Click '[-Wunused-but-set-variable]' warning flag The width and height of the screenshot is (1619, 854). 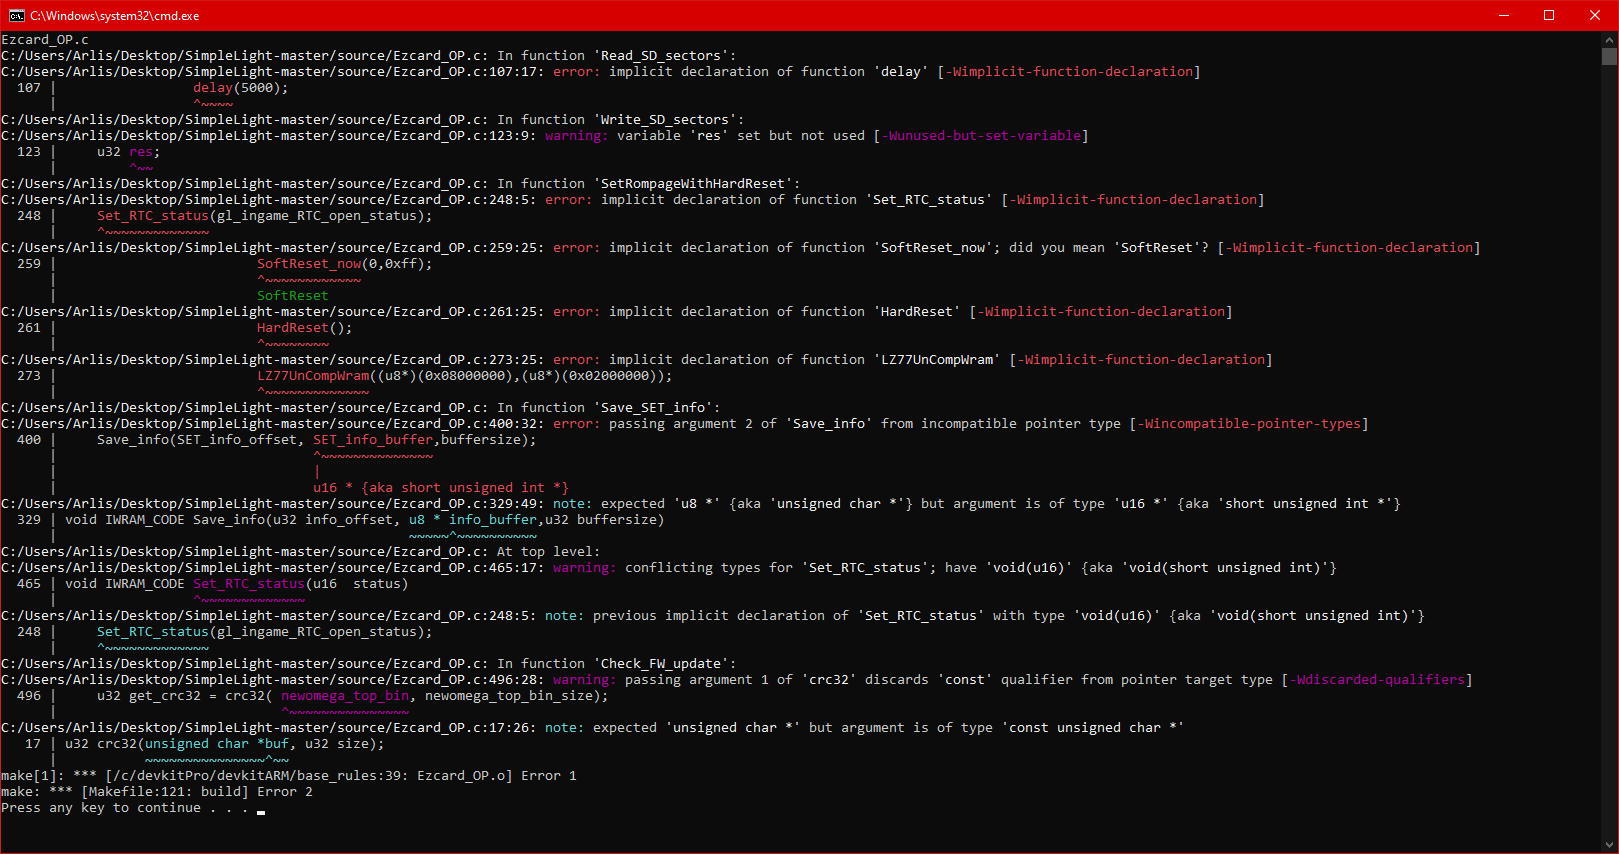tap(980, 136)
